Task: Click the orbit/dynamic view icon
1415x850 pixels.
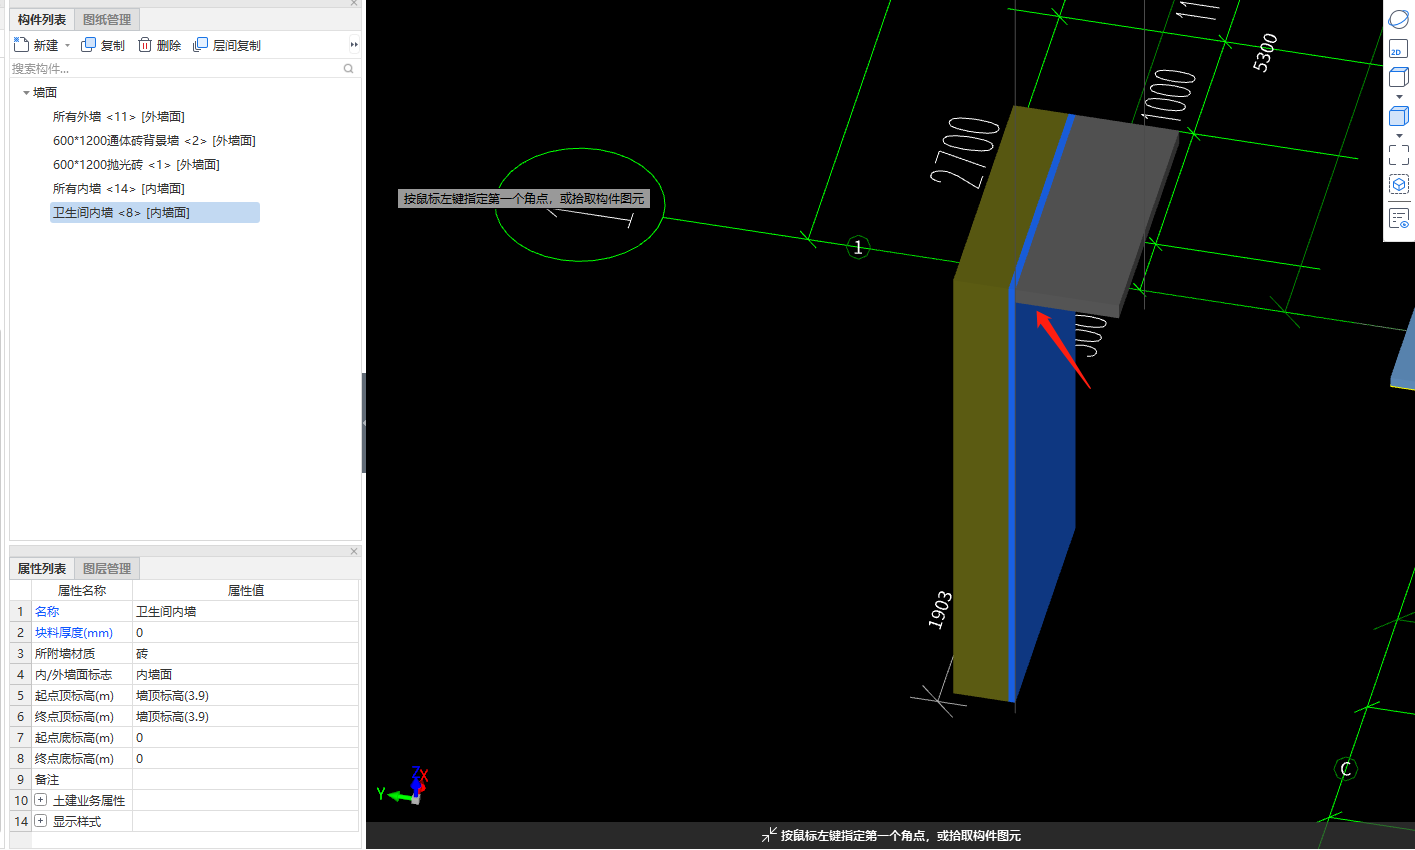Action: (x=1399, y=19)
